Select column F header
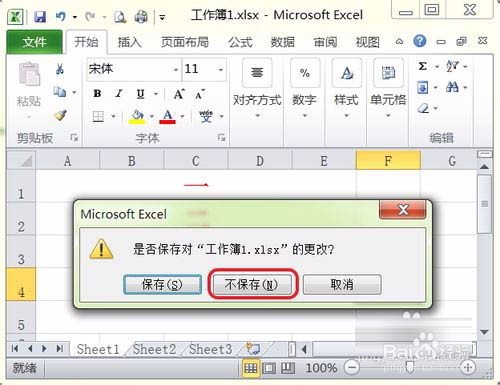 pyautogui.click(x=388, y=160)
